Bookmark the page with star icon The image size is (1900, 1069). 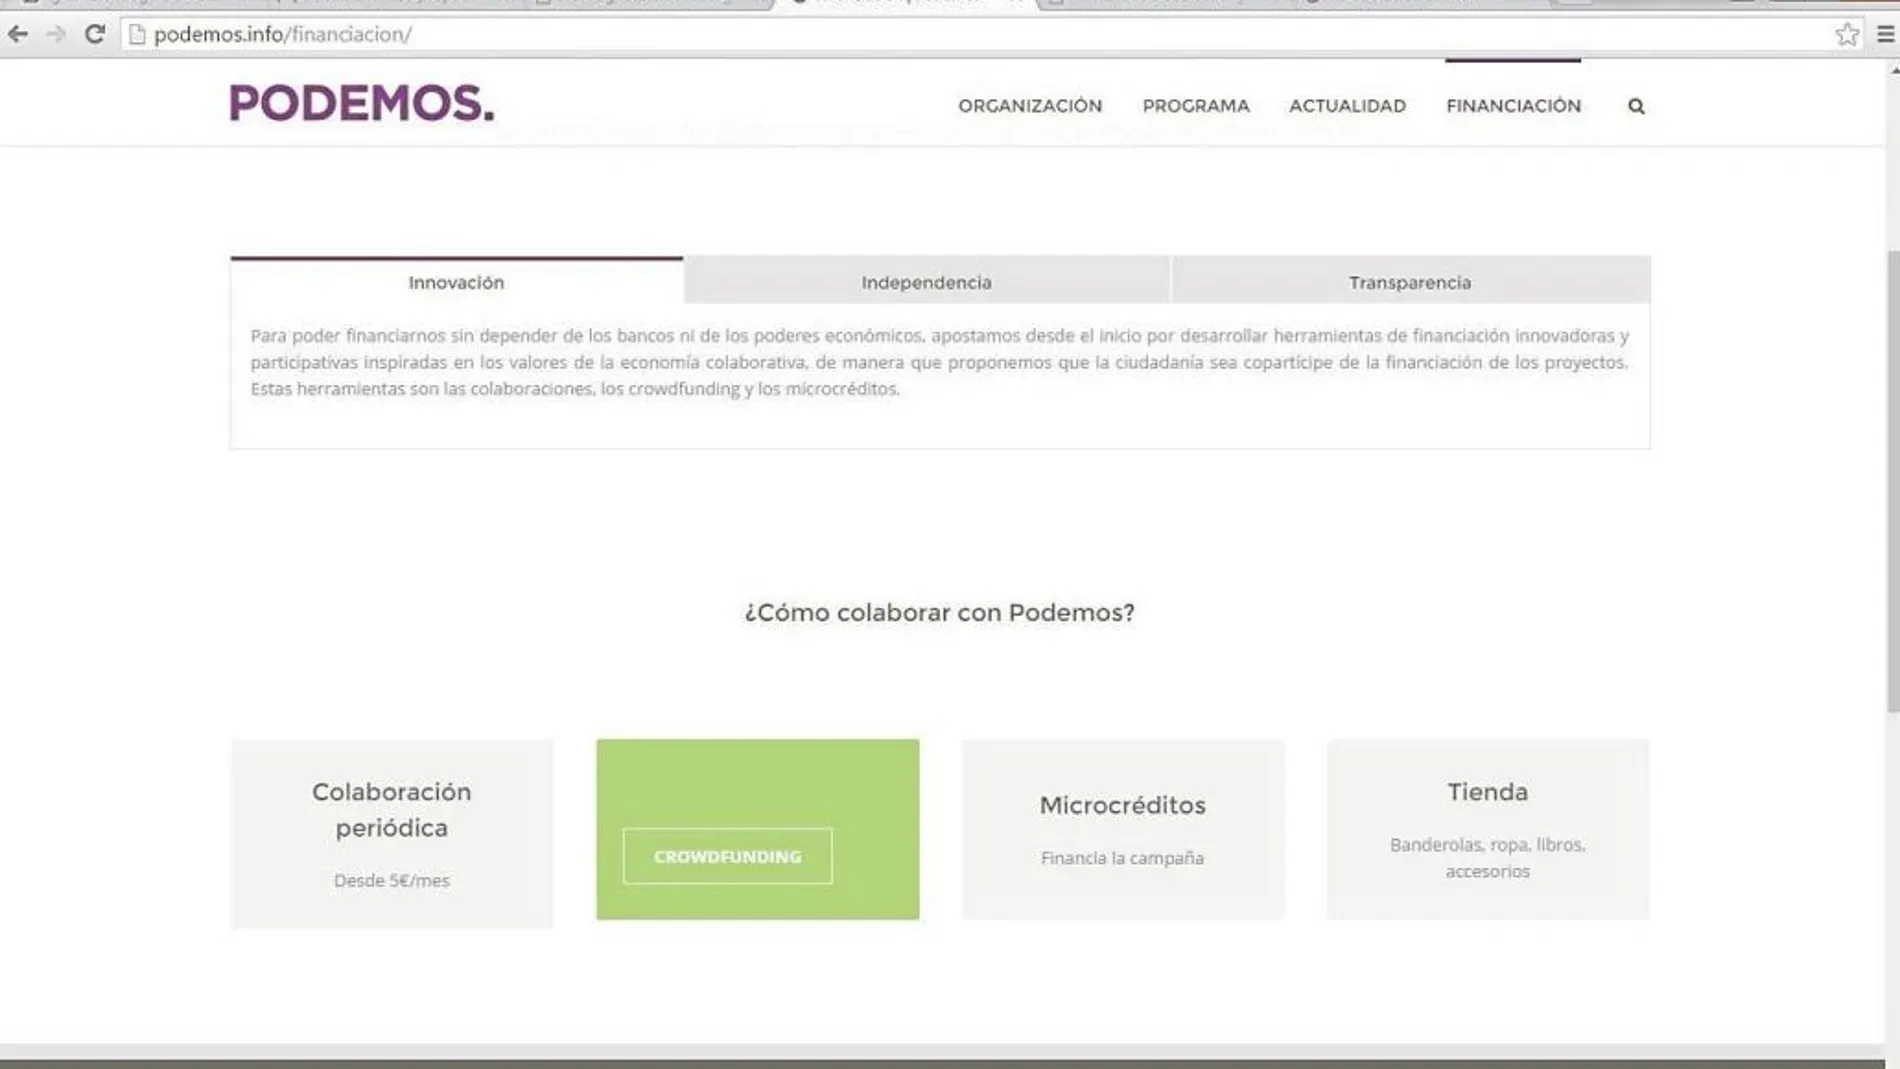tap(1846, 34)
